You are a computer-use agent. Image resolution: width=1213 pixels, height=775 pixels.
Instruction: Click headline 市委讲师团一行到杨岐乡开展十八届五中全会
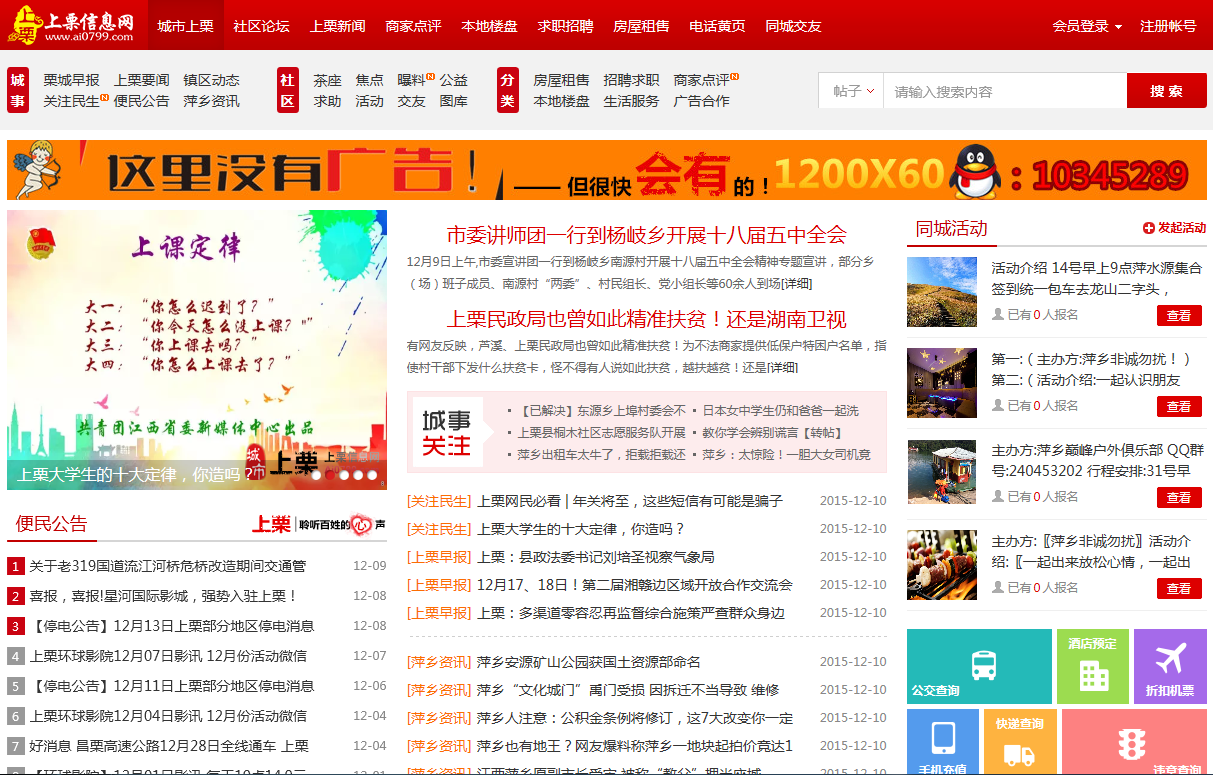pos(646,235)
